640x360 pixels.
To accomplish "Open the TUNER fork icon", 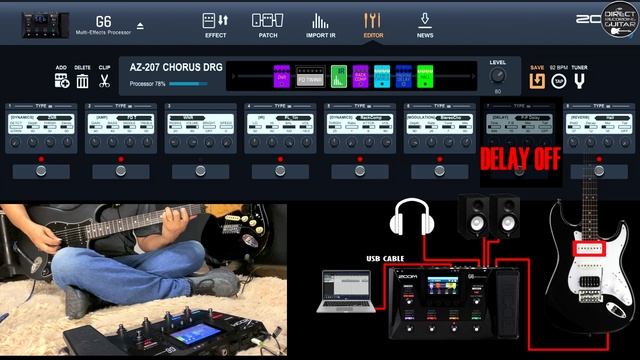I will 579,81.
